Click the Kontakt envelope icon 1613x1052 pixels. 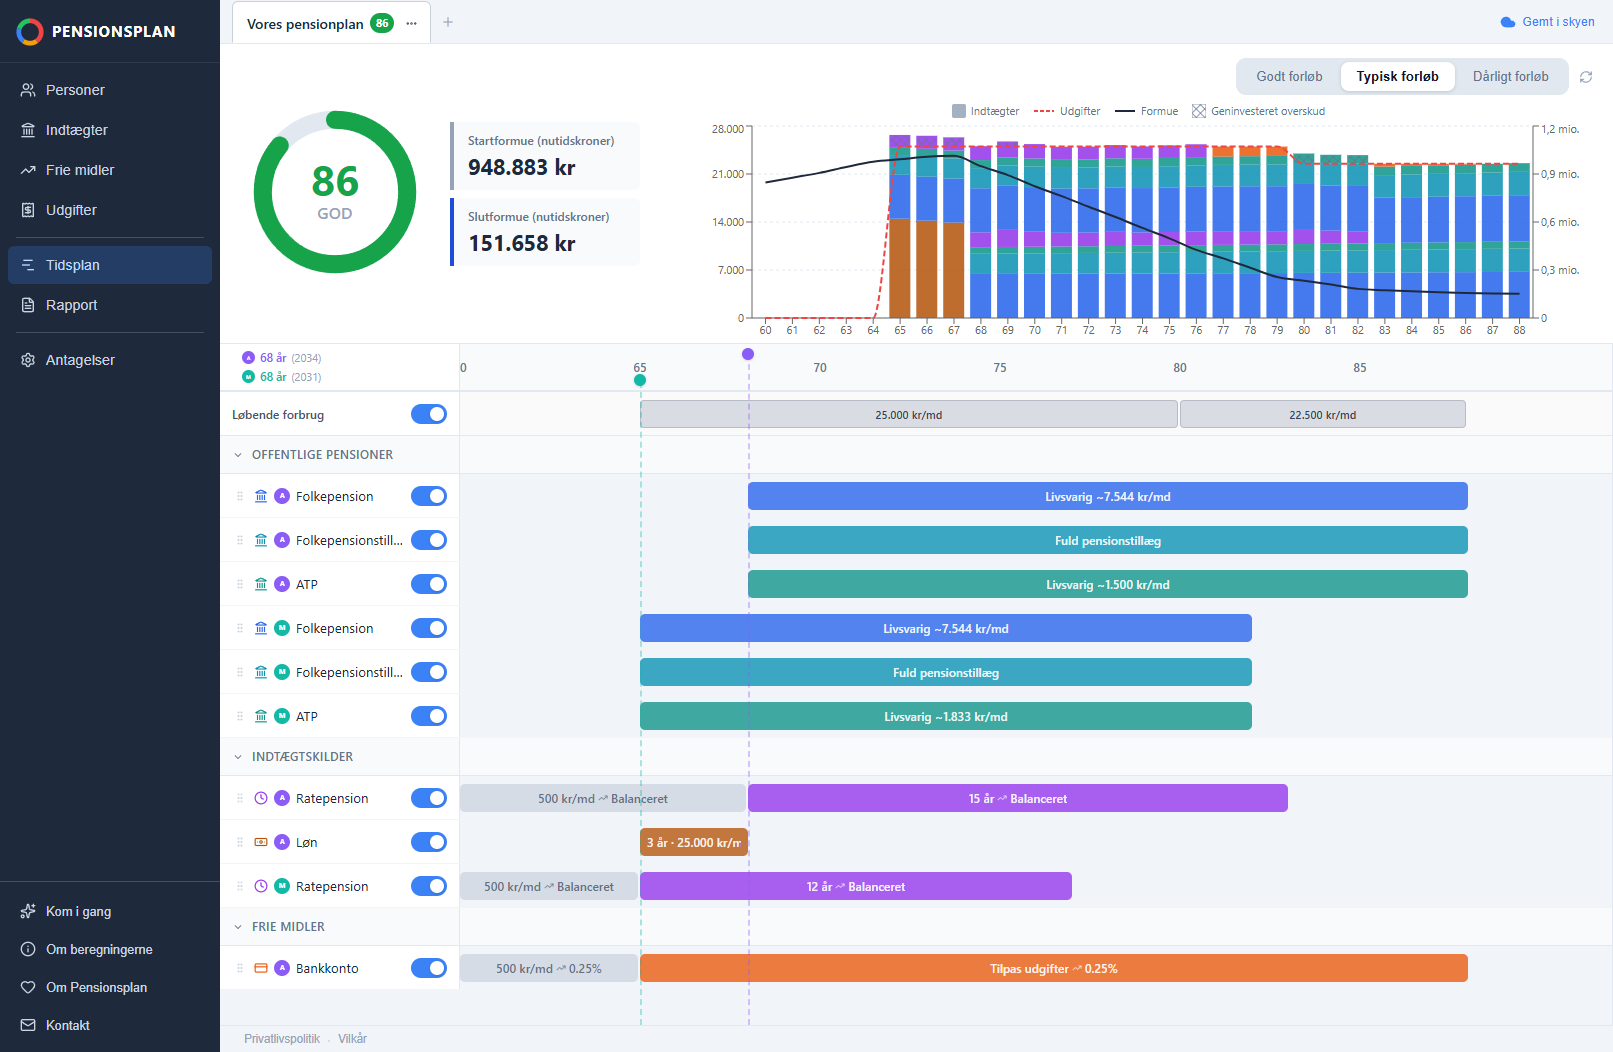click(28, 1025)
